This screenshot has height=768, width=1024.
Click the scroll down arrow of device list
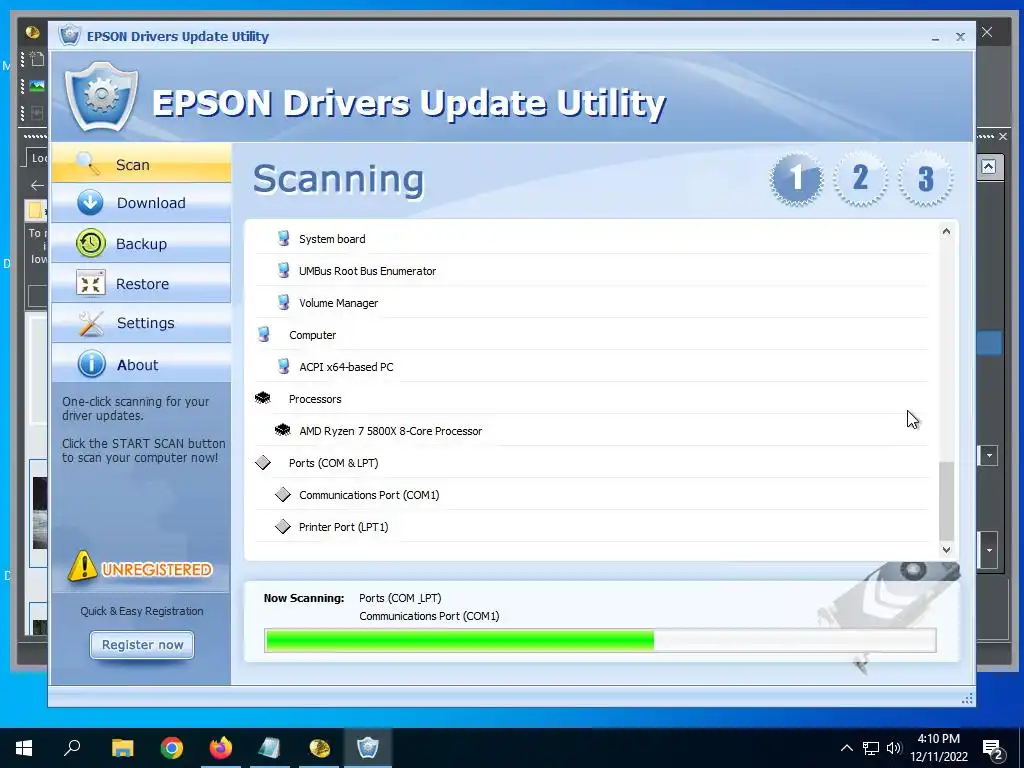[946, 550]
